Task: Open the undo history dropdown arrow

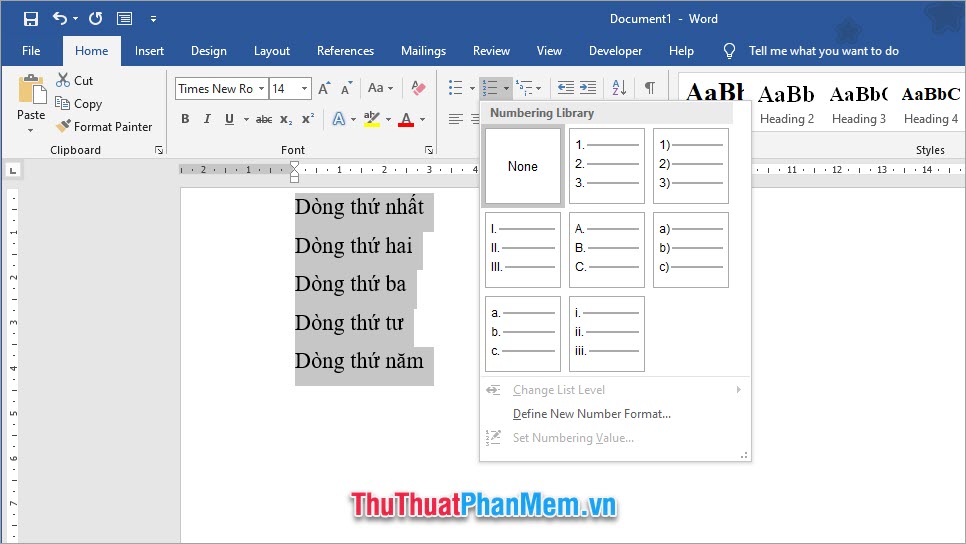Action: point(76,19)
